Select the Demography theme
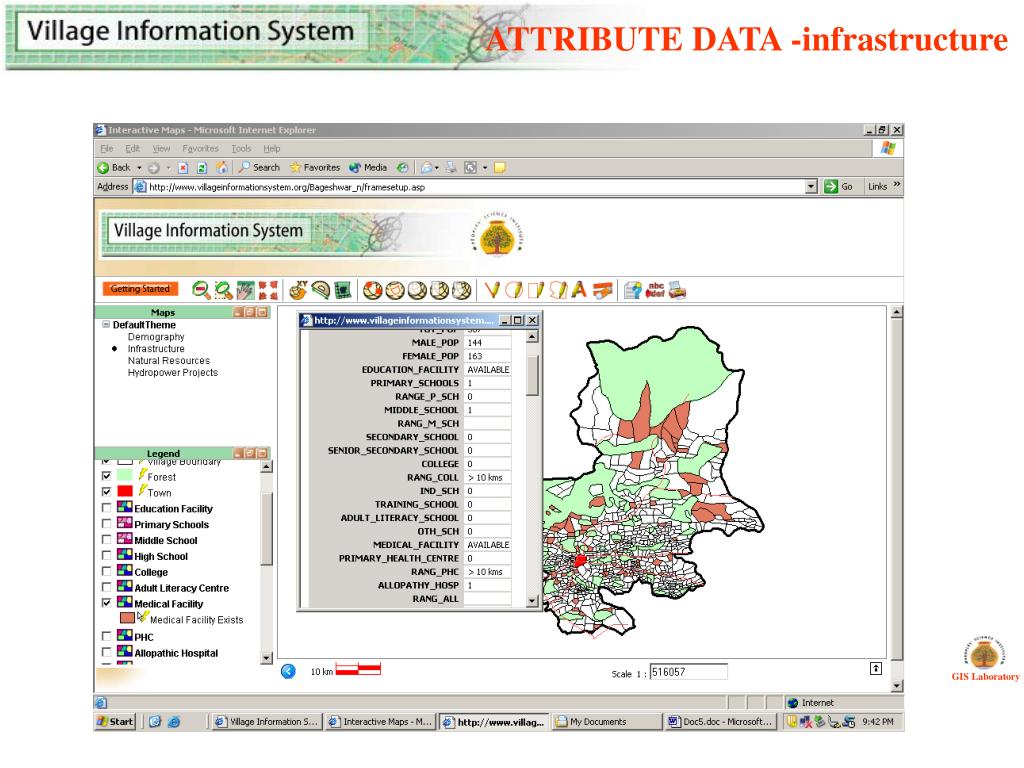1024x768 pixels. pyautogui.click(x=156, y=336)
